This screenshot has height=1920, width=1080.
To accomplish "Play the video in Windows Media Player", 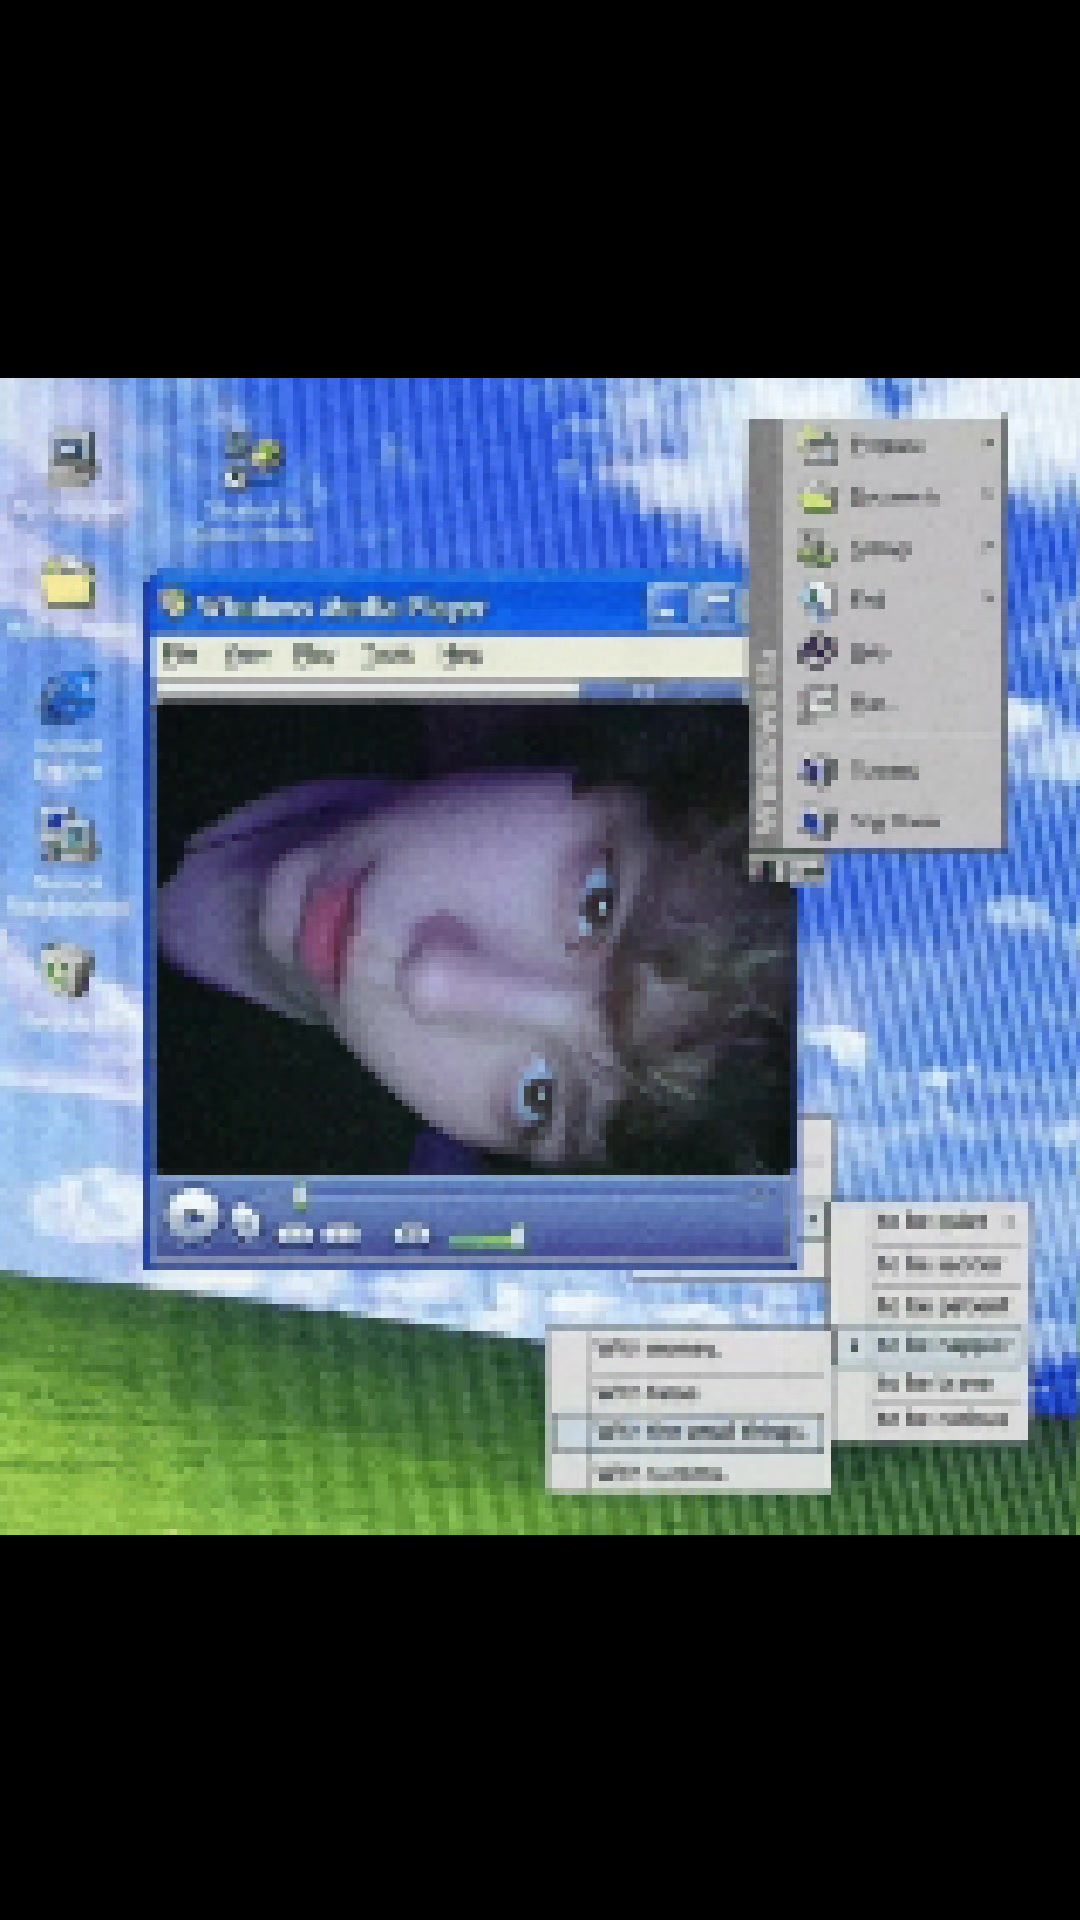I will point(192,1216).
